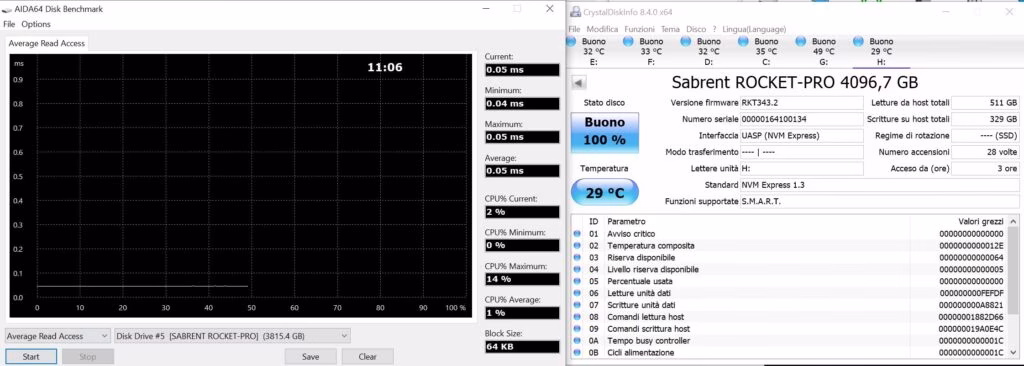Click the Save button in AIDA64
Image resolution: width=1024 pixels, height=366 pixels.
(310, 357)
